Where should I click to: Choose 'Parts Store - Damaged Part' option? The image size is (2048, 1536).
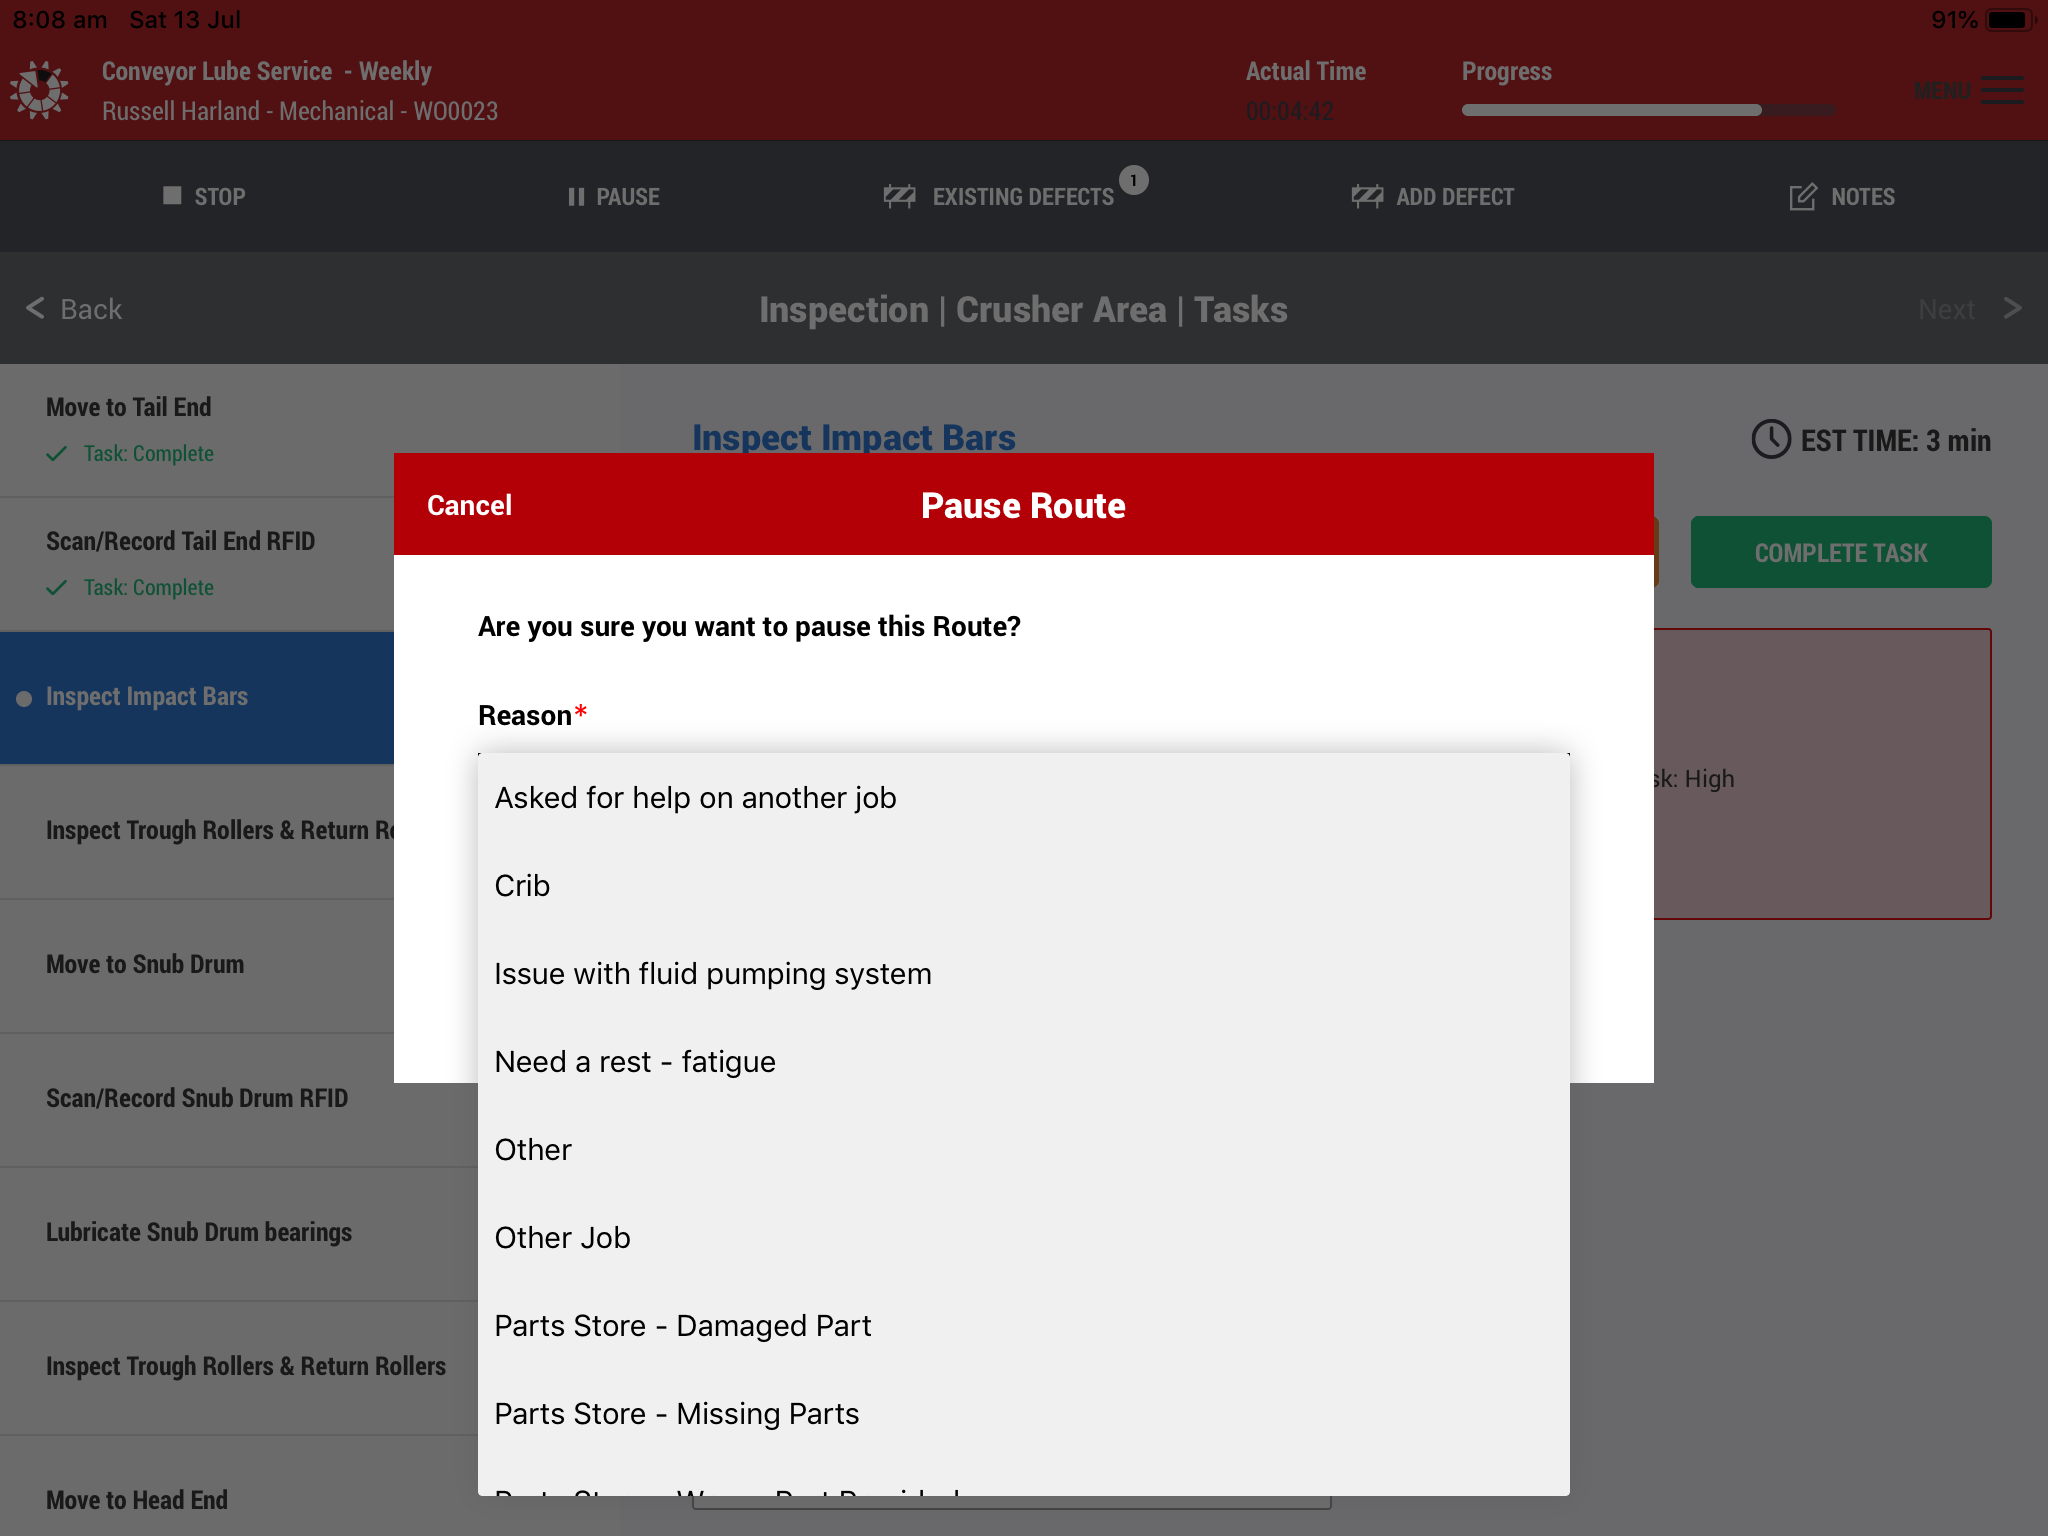tap(683, 1326)
